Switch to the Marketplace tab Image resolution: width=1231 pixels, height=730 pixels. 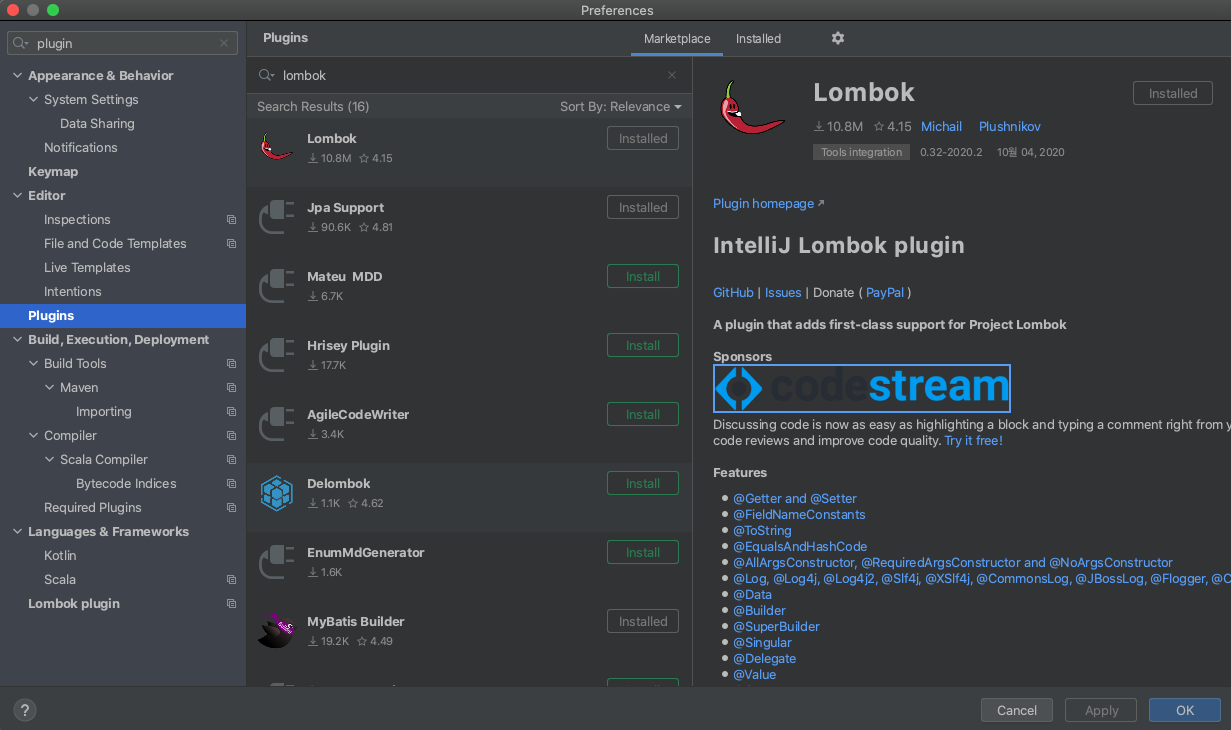[677, 39]
